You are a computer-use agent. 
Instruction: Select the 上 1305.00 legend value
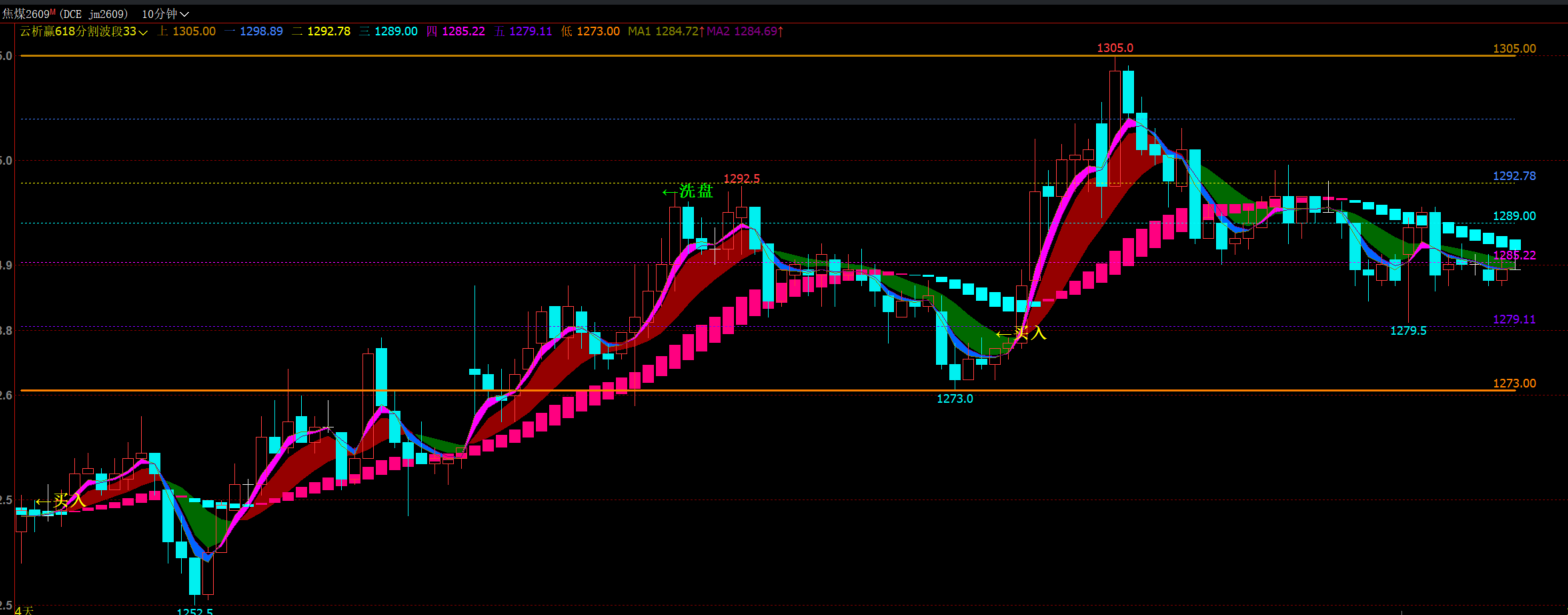tap(186, 32)
